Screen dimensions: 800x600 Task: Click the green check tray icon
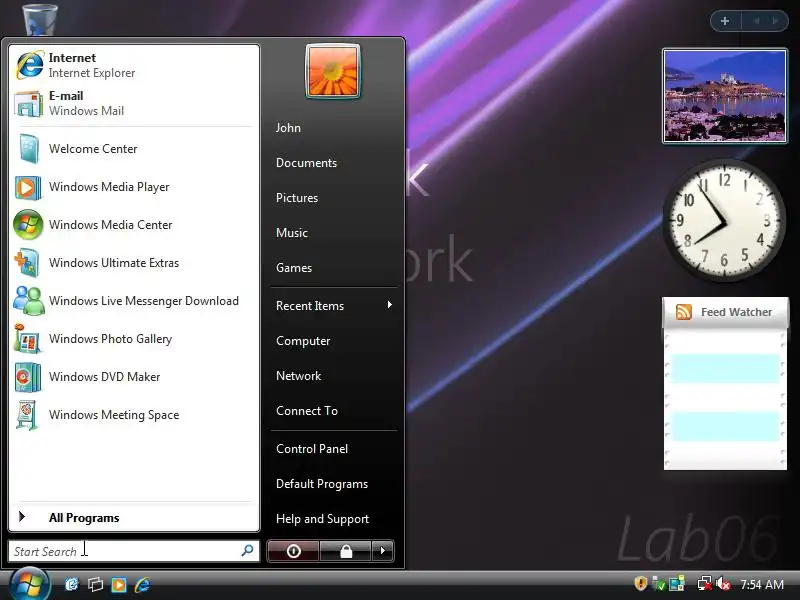click(658, 584)
